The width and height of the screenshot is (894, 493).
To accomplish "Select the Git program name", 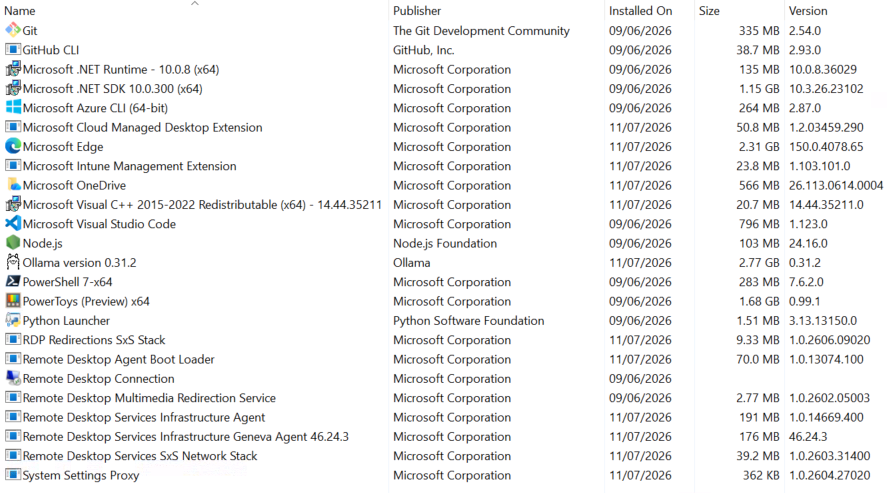I will pyautogui.click(x=30, y=31).
